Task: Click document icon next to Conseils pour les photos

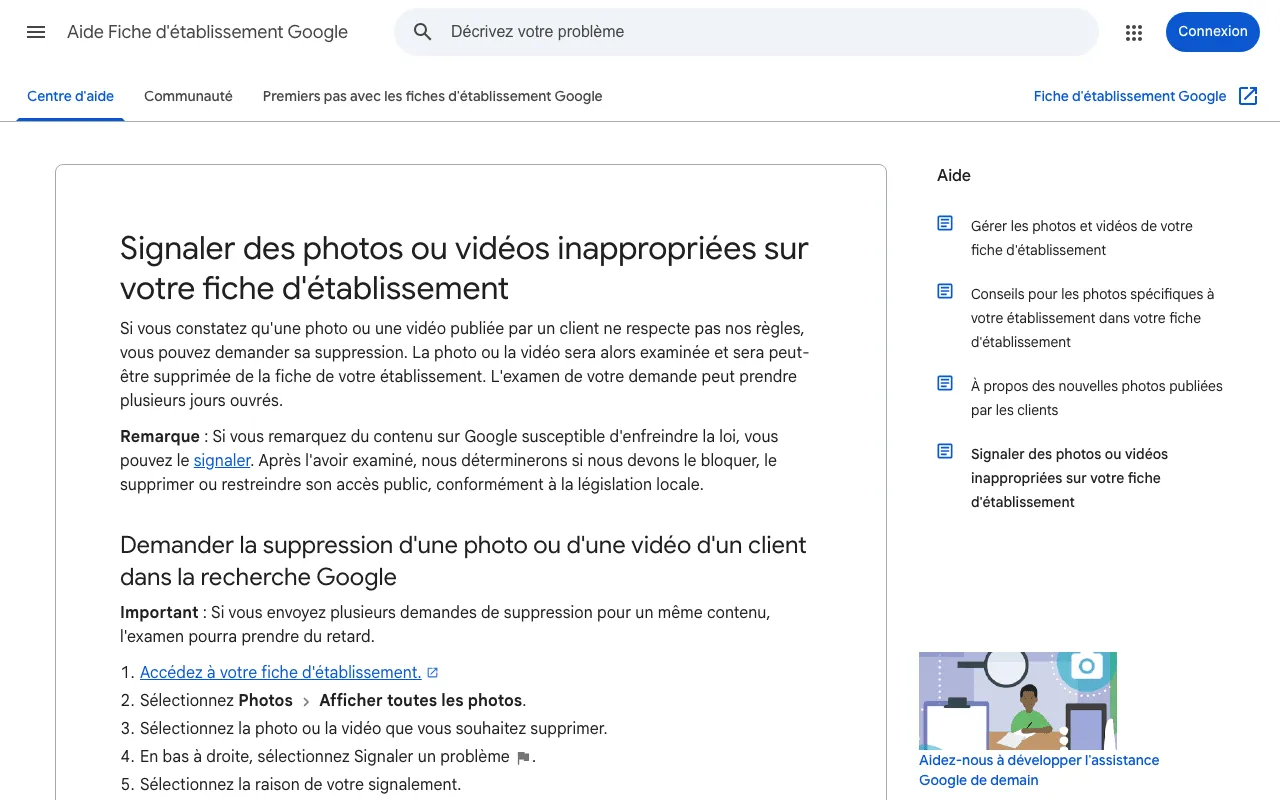Action: pos(945,291)
